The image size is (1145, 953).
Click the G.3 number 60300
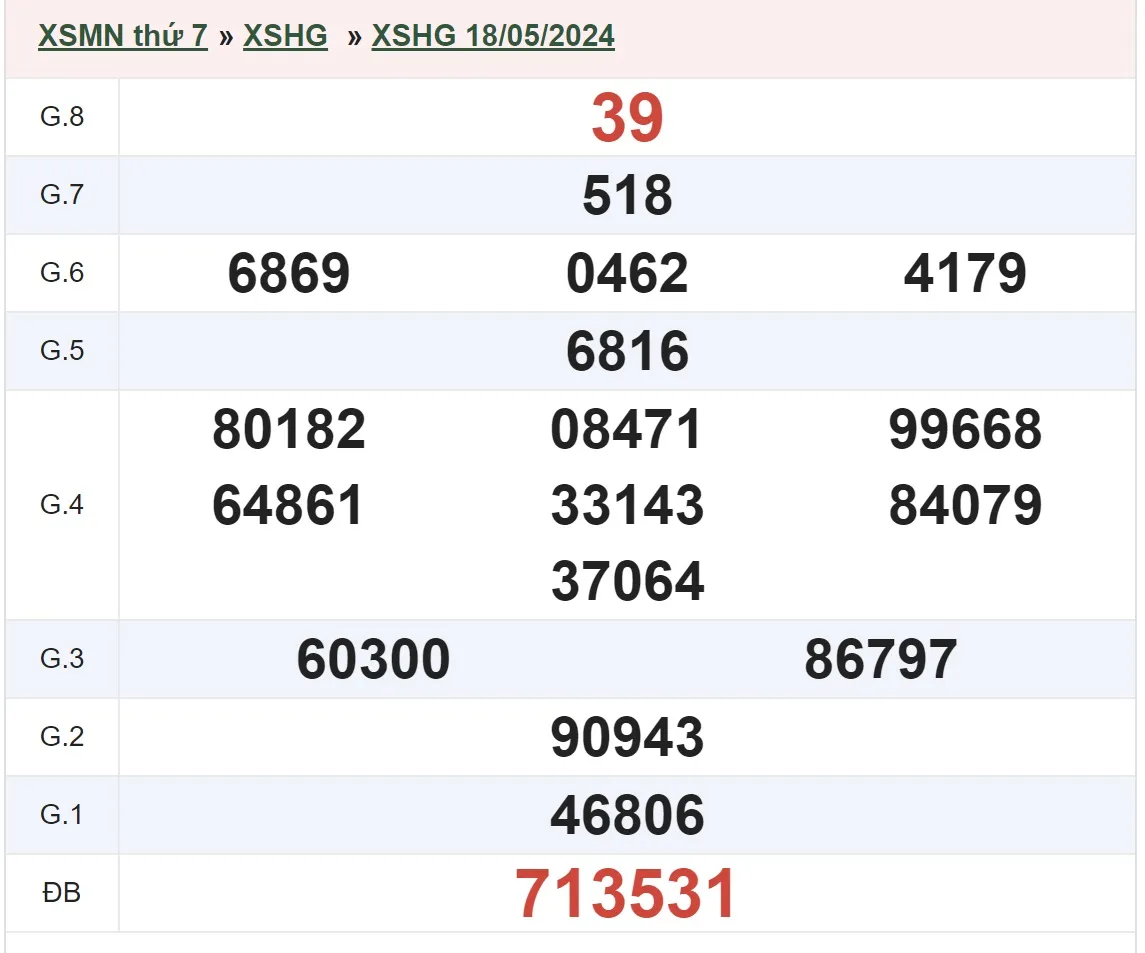click(373, 660)
